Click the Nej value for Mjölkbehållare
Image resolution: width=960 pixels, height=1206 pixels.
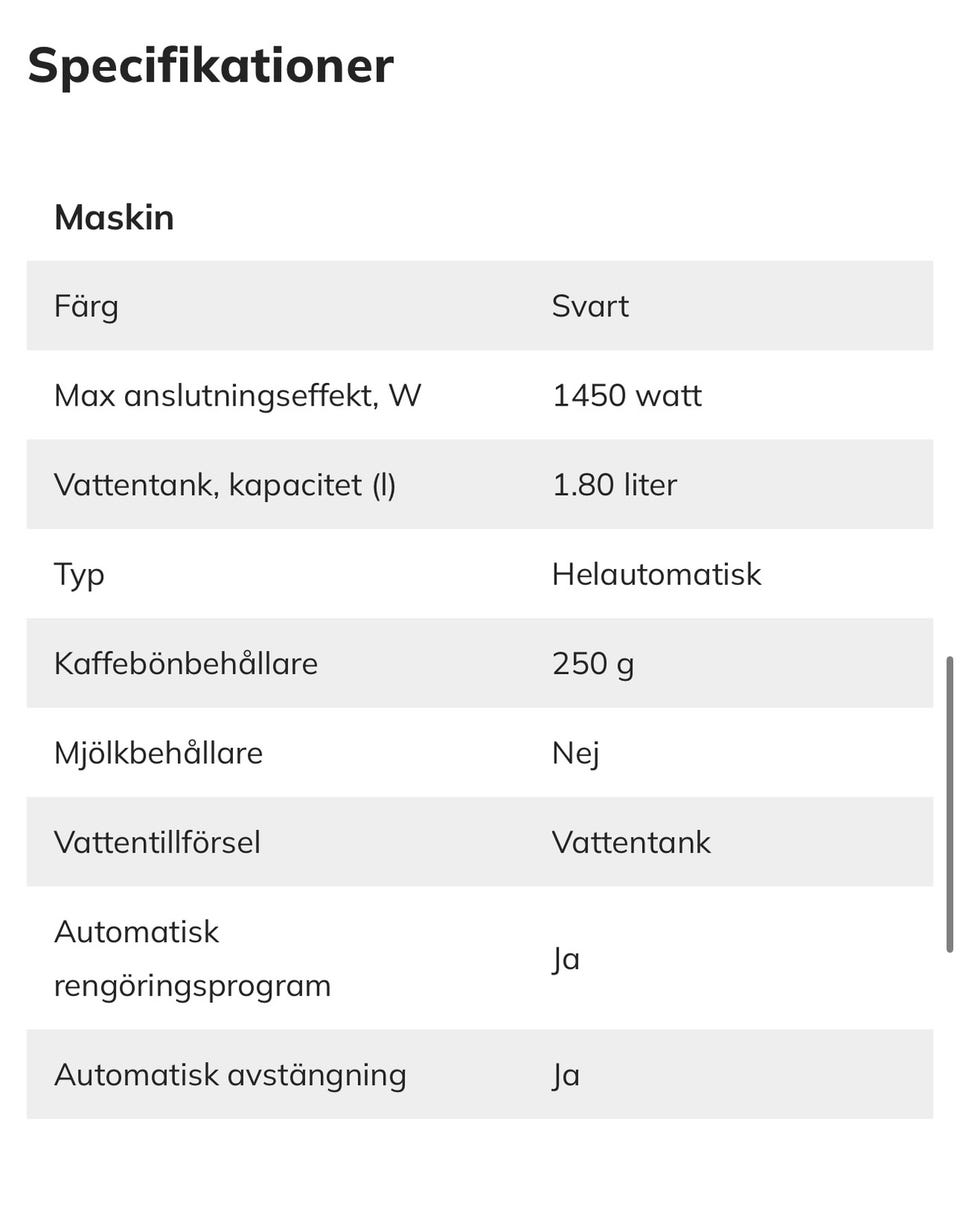(575, 753)
